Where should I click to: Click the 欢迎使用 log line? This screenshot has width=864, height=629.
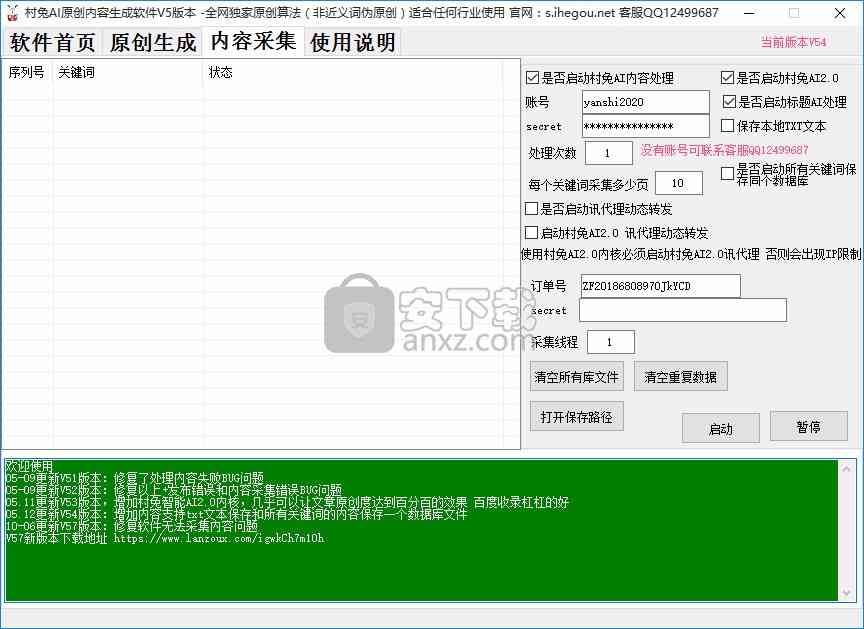click(x=29, y=466)
